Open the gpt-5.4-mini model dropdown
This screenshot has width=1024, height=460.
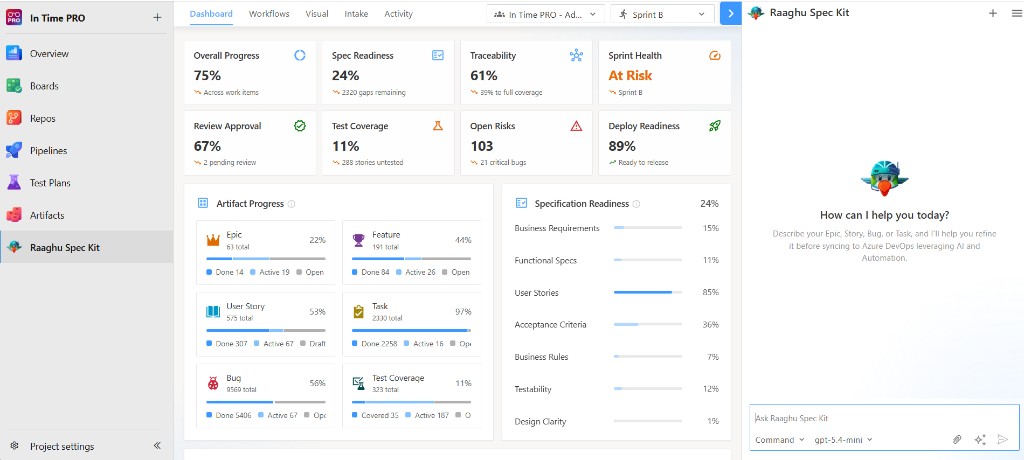(x=843, y=440)
